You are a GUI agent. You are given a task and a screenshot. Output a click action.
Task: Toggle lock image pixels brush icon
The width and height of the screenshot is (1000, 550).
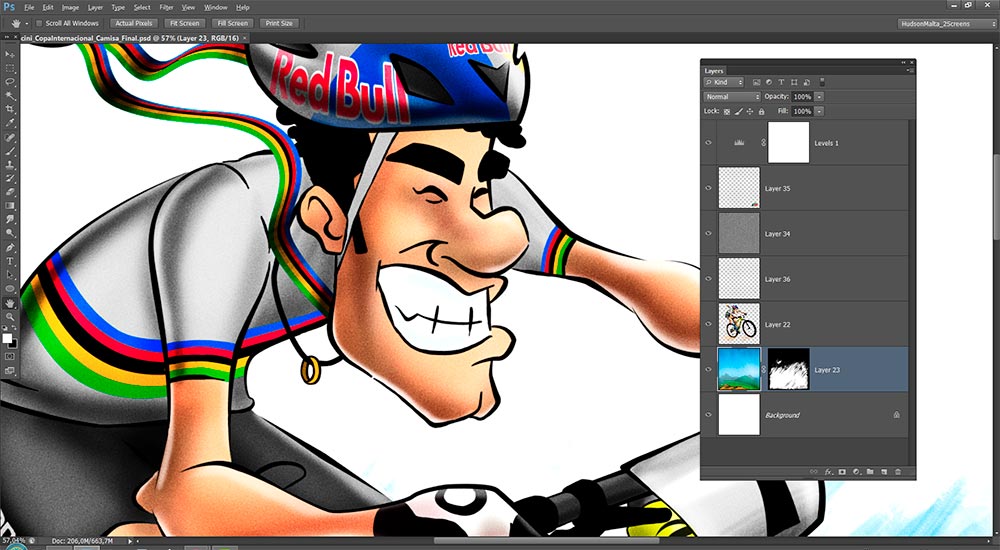(739, 112)
